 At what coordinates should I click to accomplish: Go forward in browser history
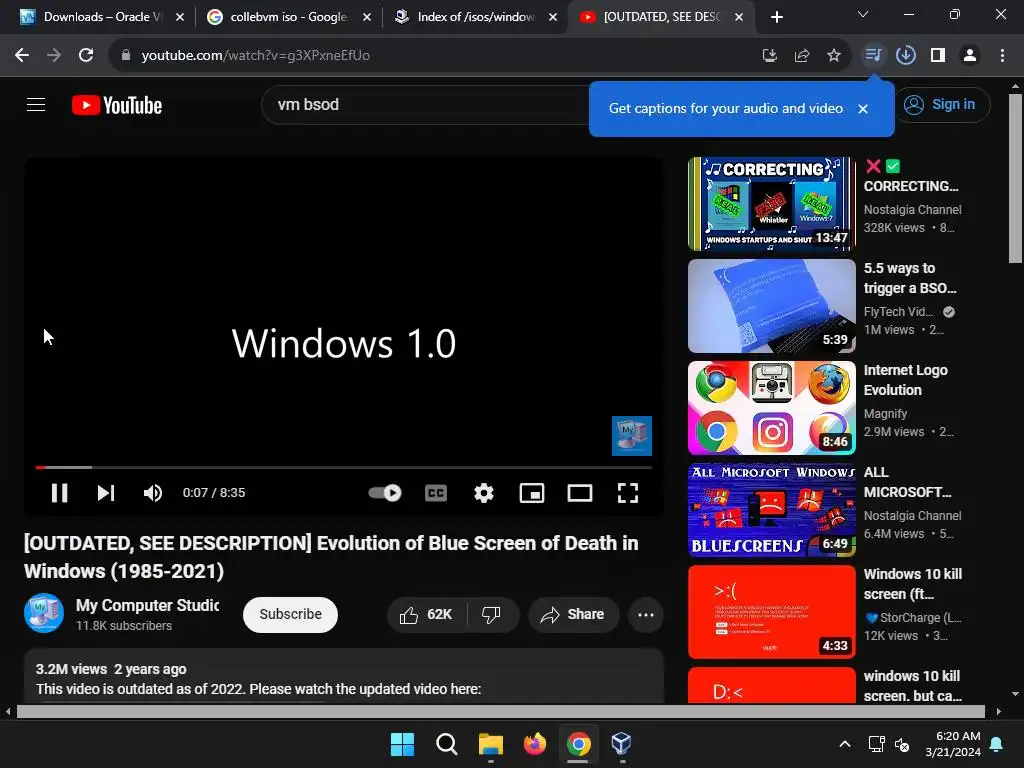tap(54, 56)
